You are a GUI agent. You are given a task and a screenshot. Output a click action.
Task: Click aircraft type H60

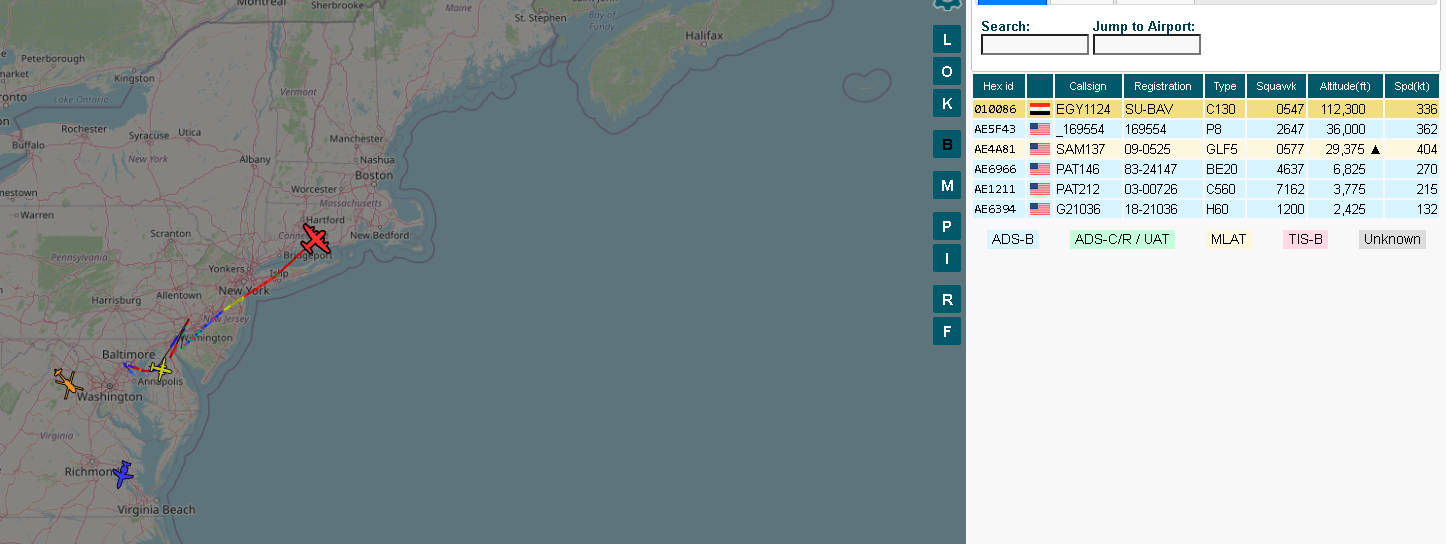pos(1218,209)
